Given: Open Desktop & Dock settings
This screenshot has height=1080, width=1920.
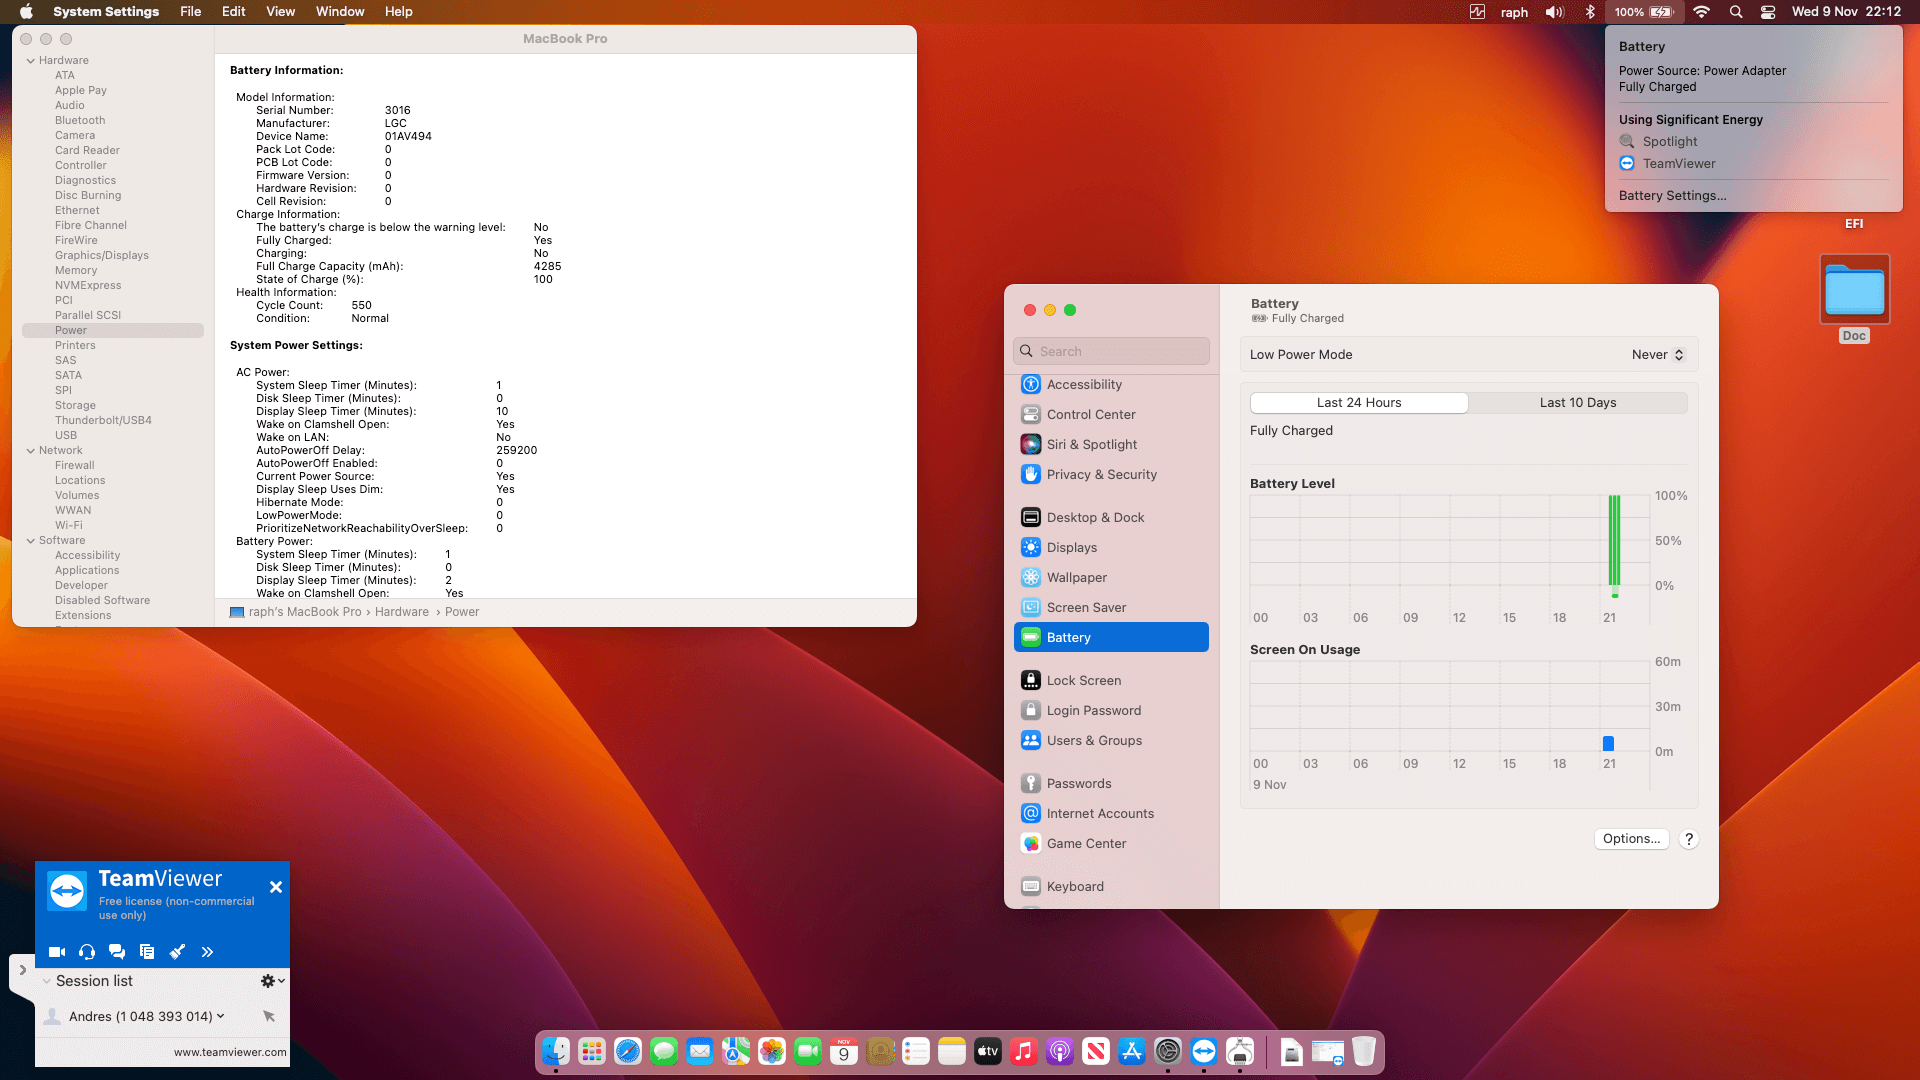Looking at the screenshot, I should 1111,518.
